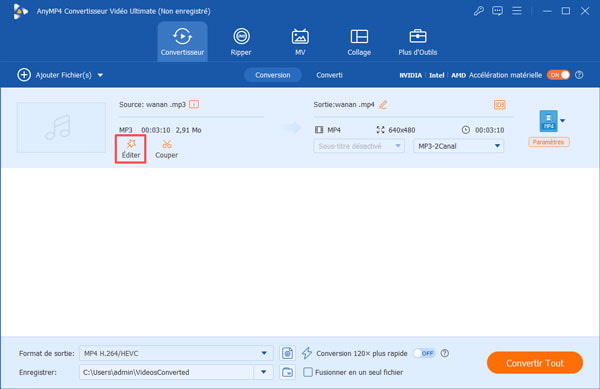Click the Intel label
600x389 pixels.
point(437,75)
